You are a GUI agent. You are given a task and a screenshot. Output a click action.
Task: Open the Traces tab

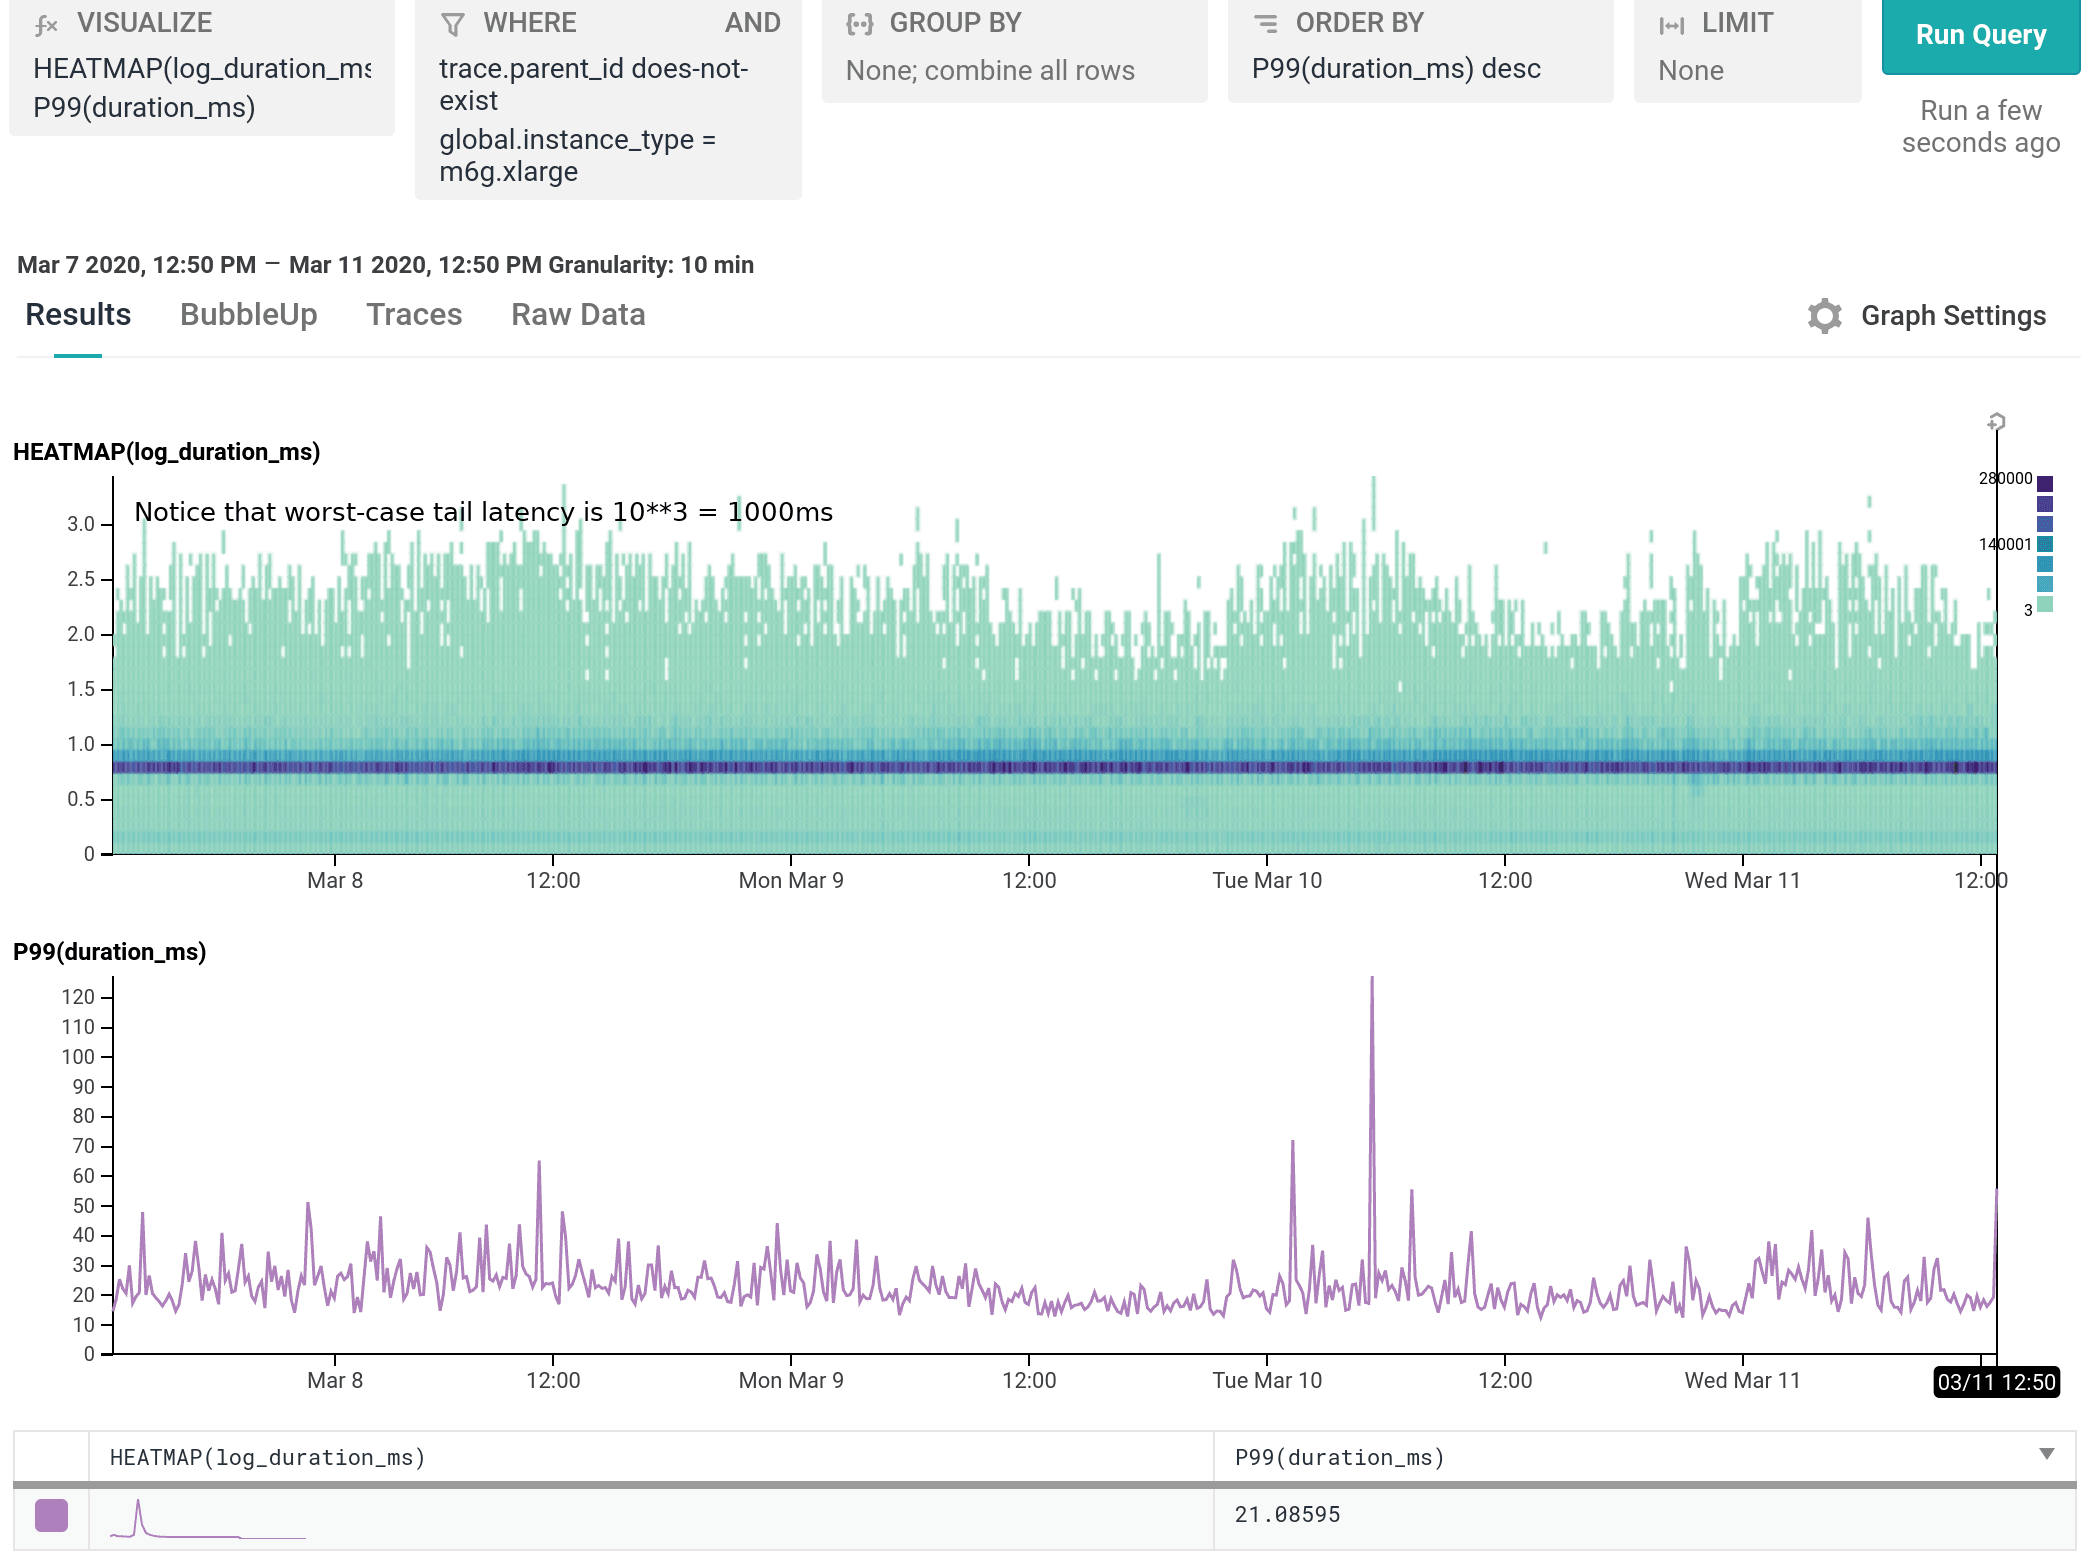[x=414, y=315]
